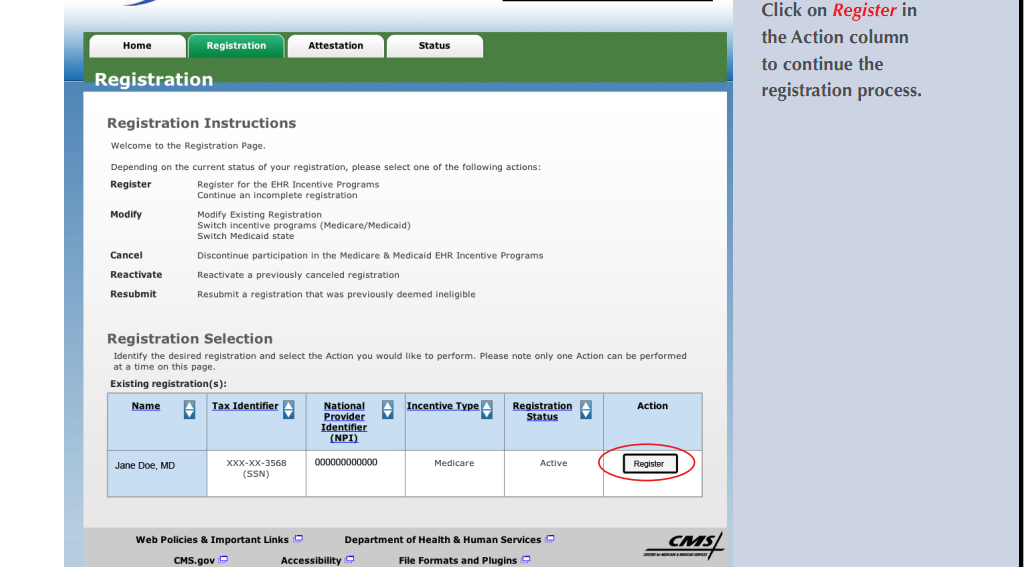Click external-link icon after File Formats and Plugins

coord(525,560)
